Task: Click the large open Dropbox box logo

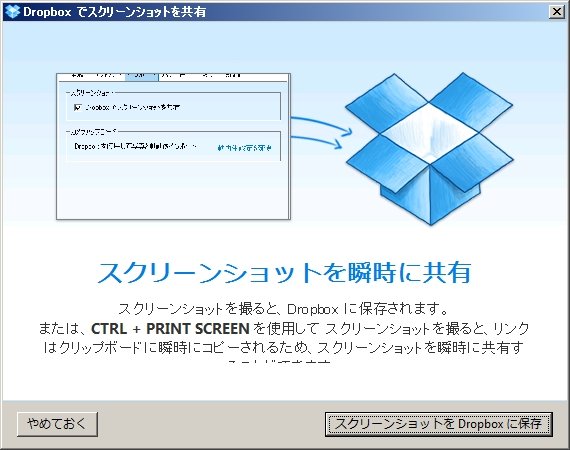Action: (429, 149)
